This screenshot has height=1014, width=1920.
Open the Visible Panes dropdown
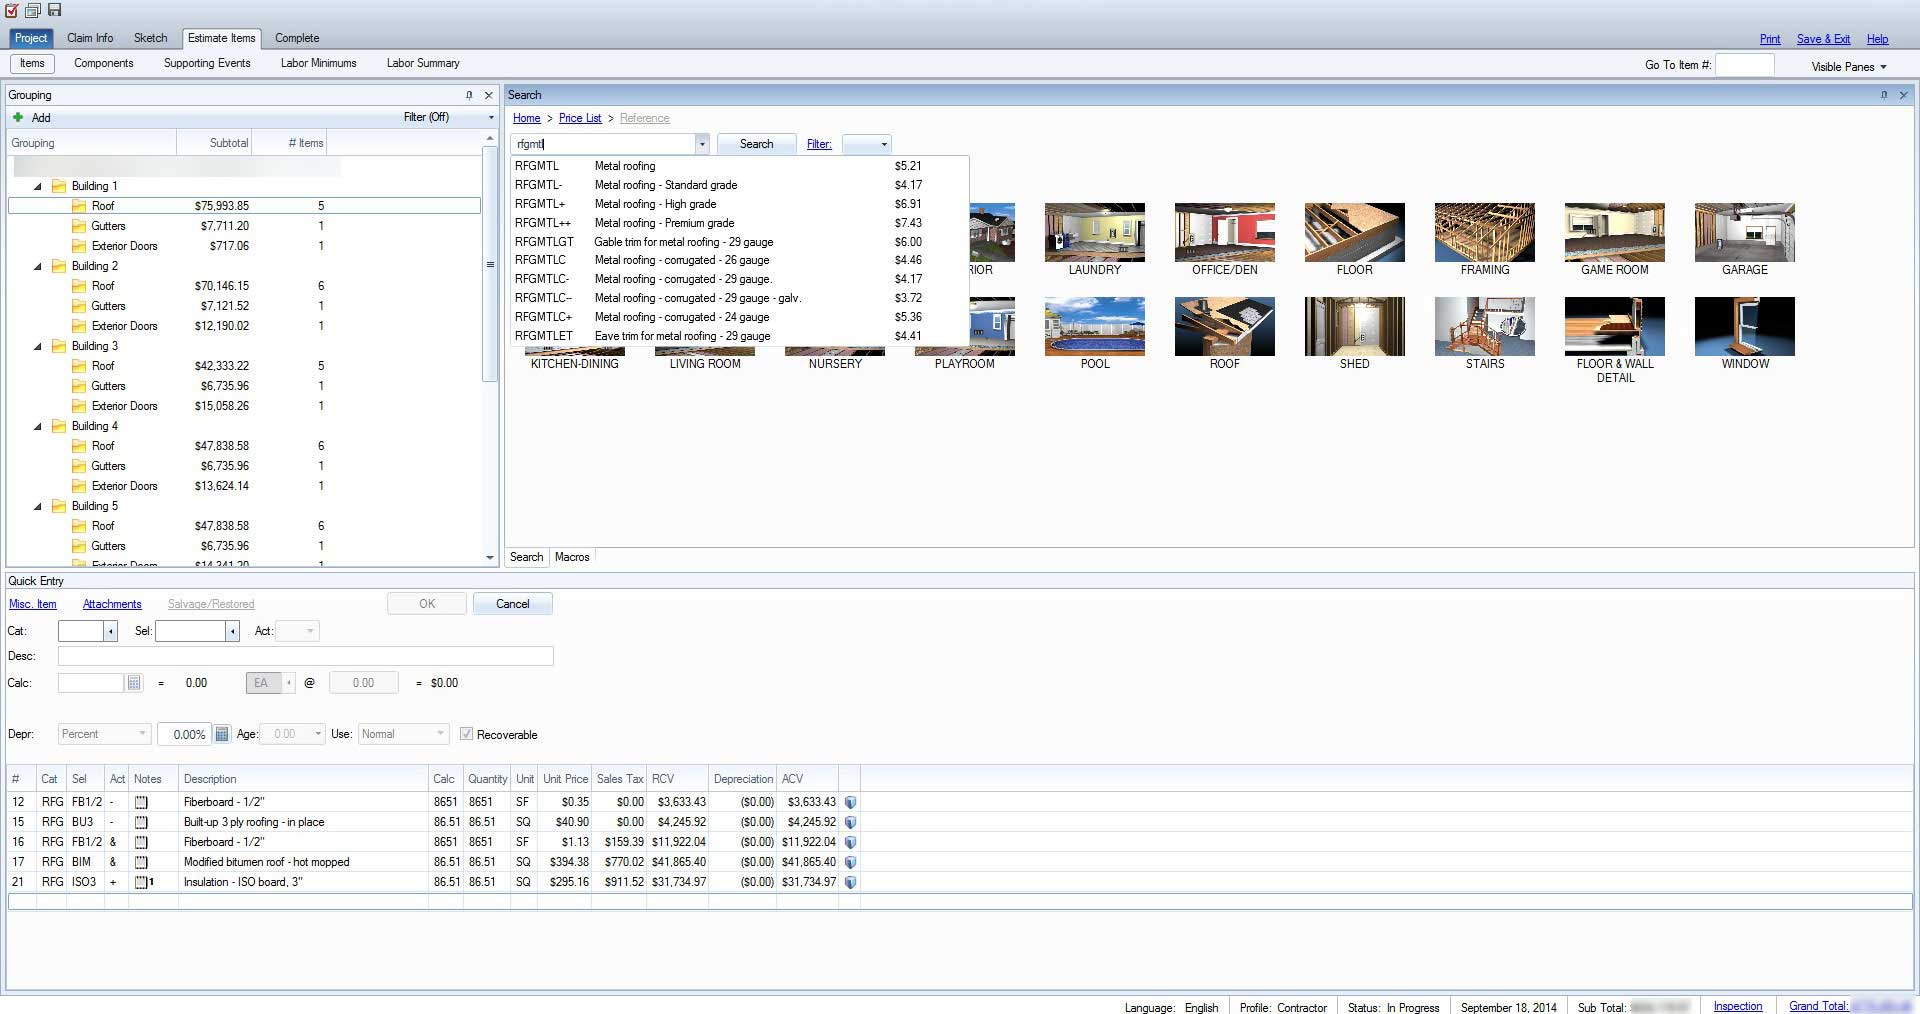(1848, 67)
